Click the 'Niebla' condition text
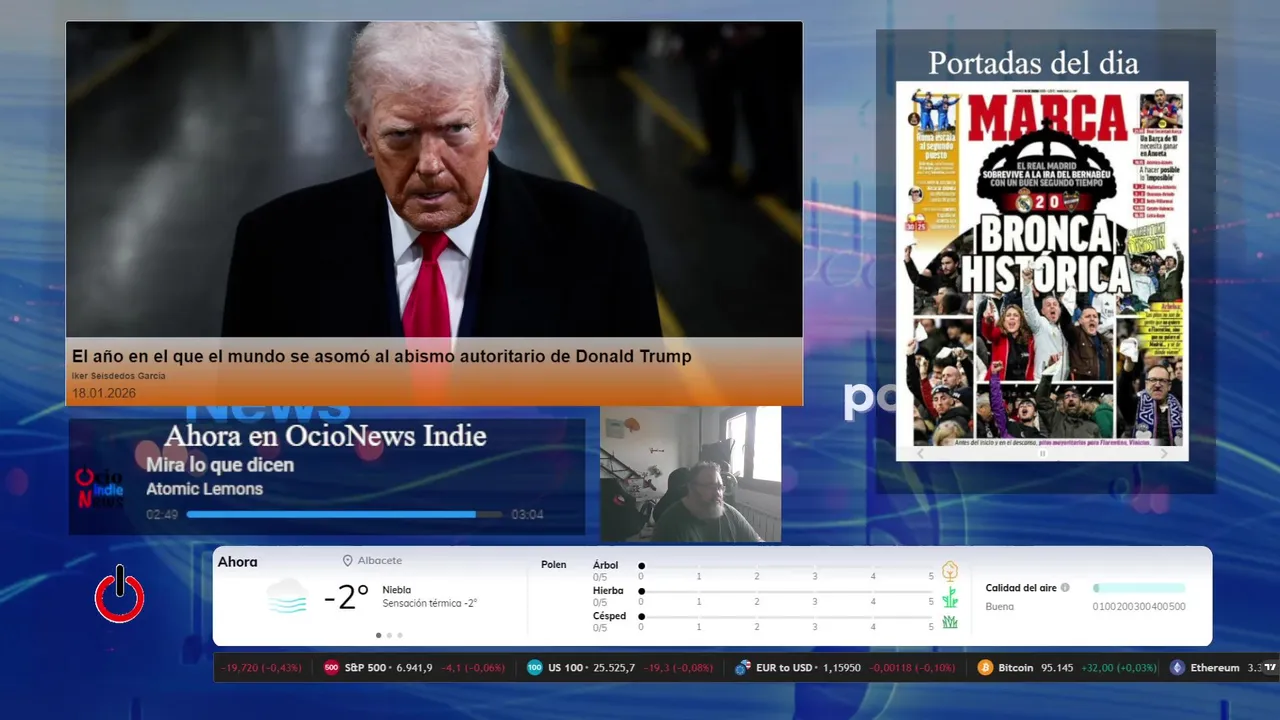The image size is (1280, 720). coord(397,590)
